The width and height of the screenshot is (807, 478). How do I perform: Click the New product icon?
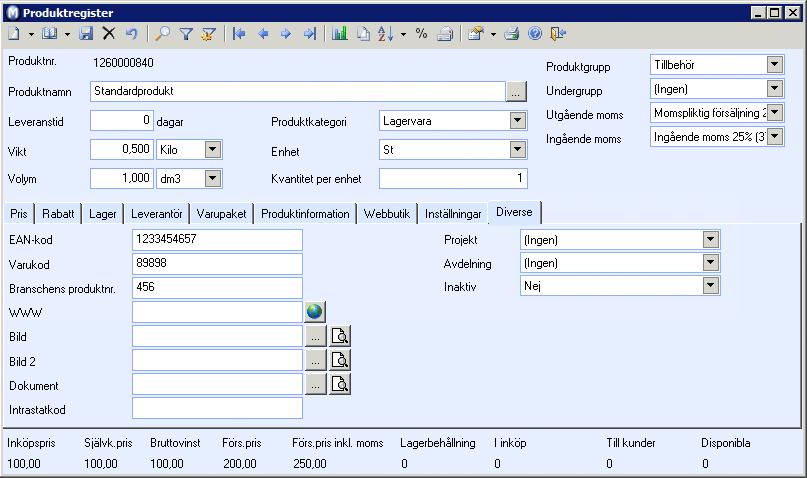[14, 34]
